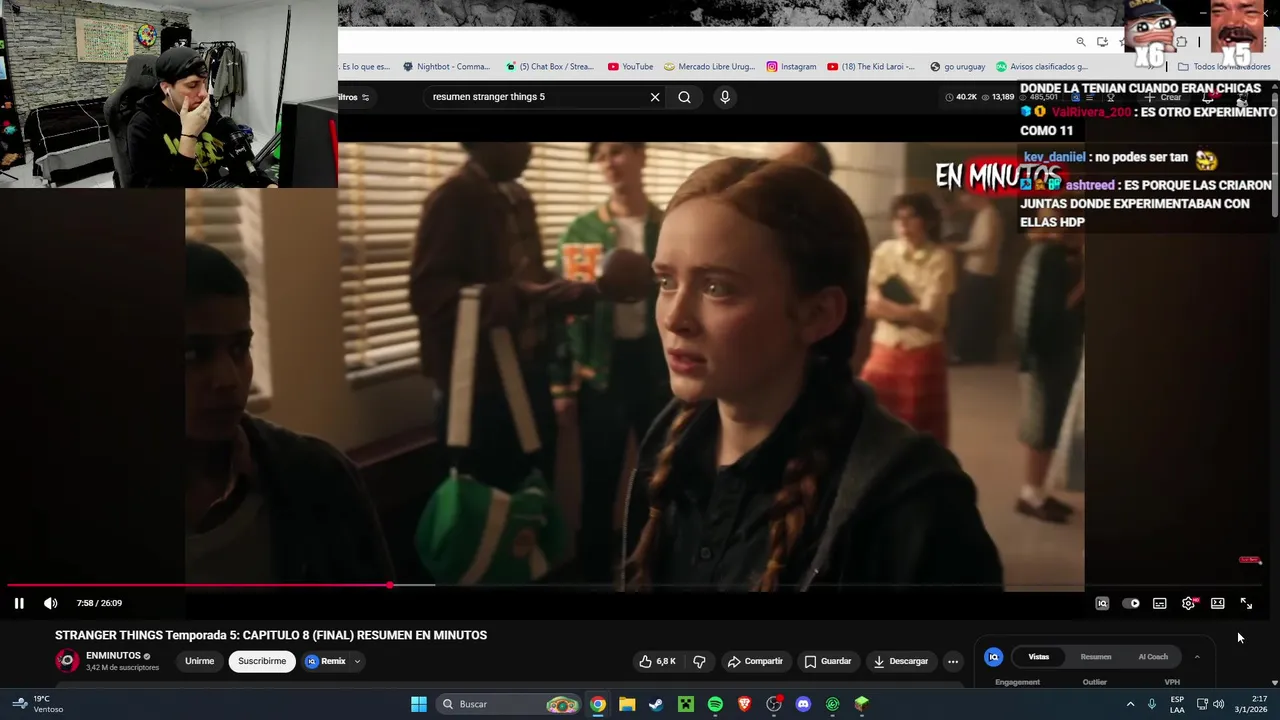Click the video title text
The height and width of the screenshot is (720, 1280).
click(271, 635)
